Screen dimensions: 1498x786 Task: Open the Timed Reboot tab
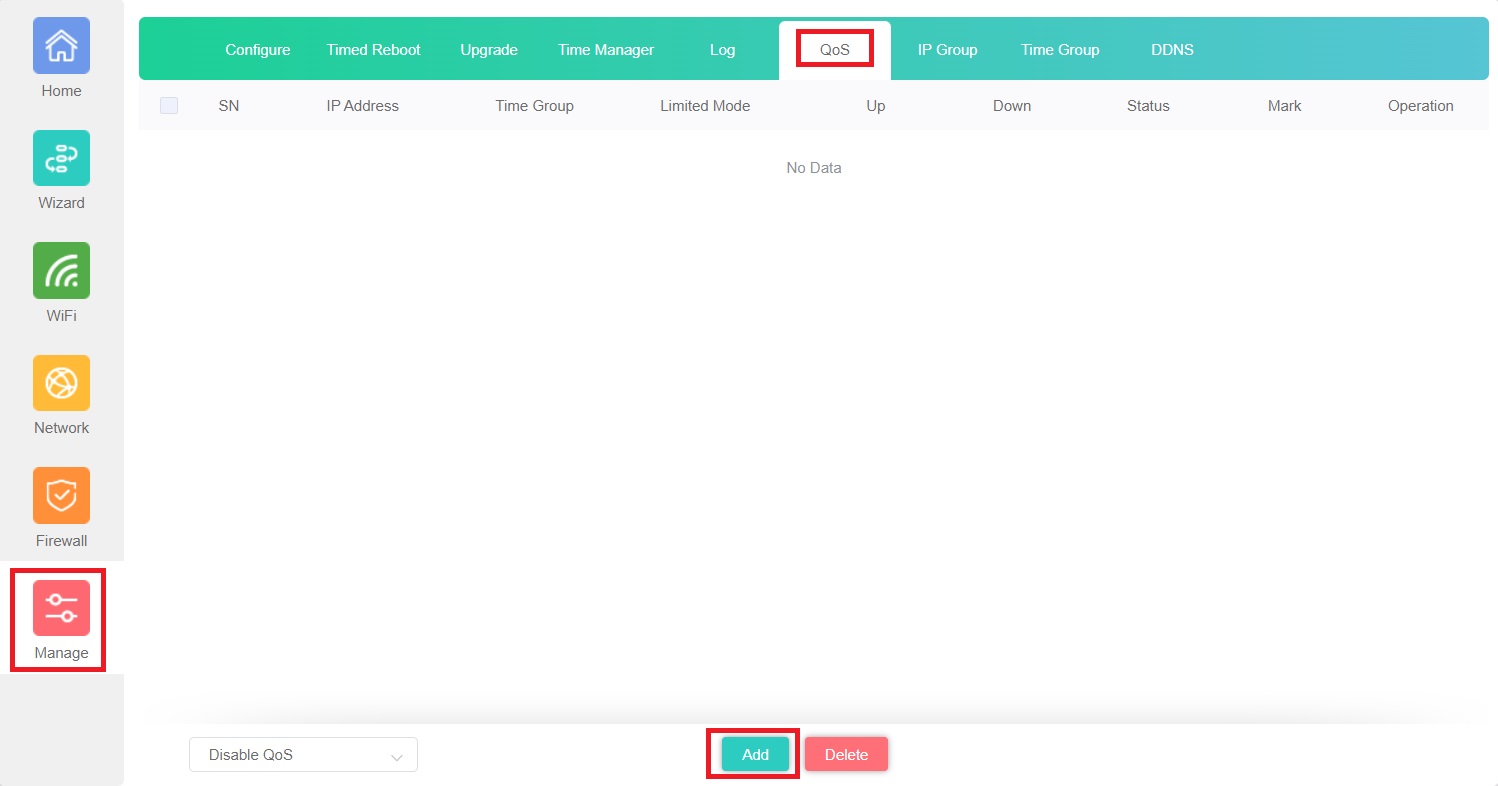pos(373,50)
